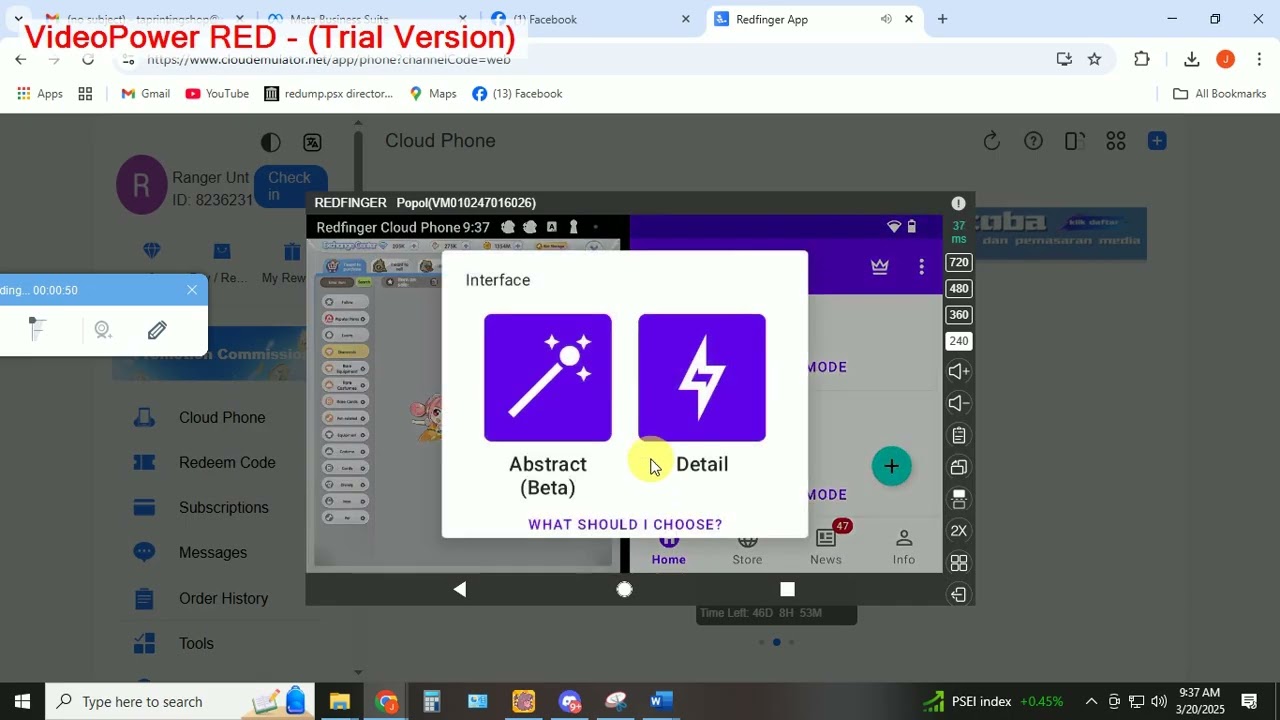Bookmark this page with the star icon
Viewport: 1280px width, 720px height.
coord(1095,59)
